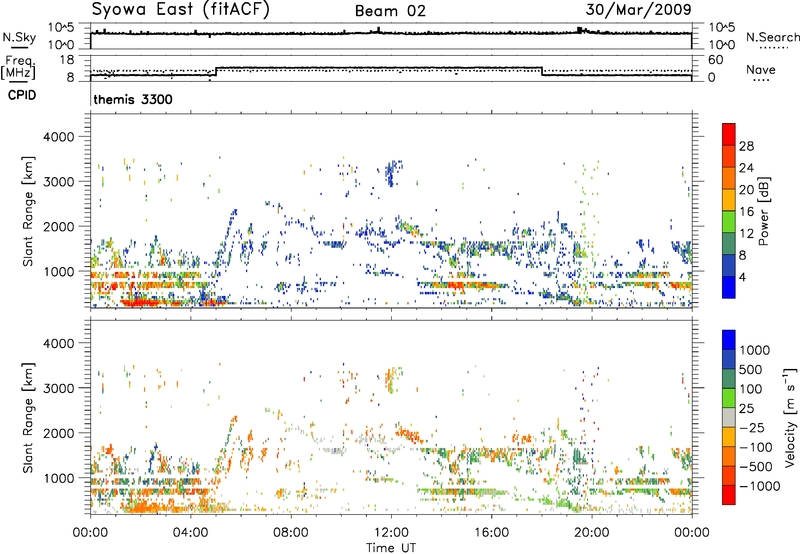Screen dimensions: 800x554
Task: Select the 4000 tick in the power panel
Action: click(58, 137)
